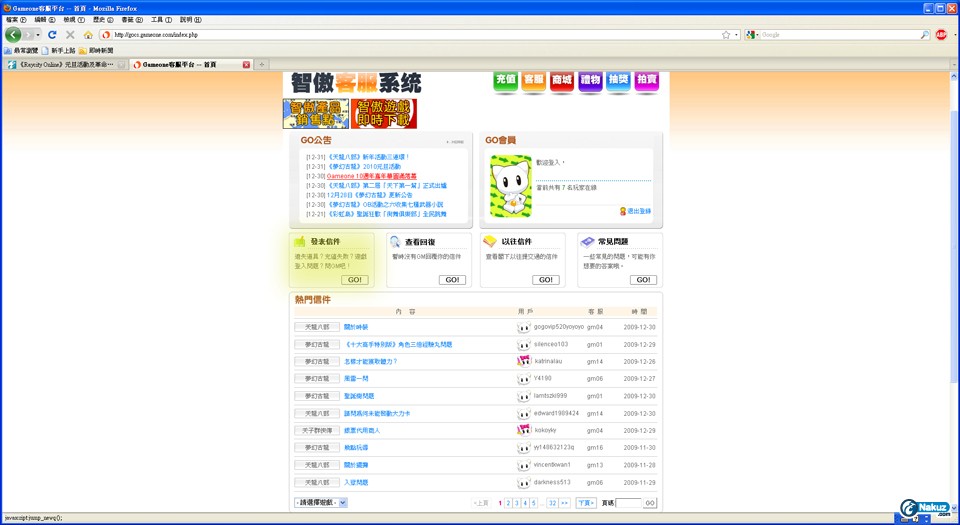Click the Firefox back arrow button
The height and width of the screenshot is (525, 960).
pyautogui.click(x=13, y=34)
